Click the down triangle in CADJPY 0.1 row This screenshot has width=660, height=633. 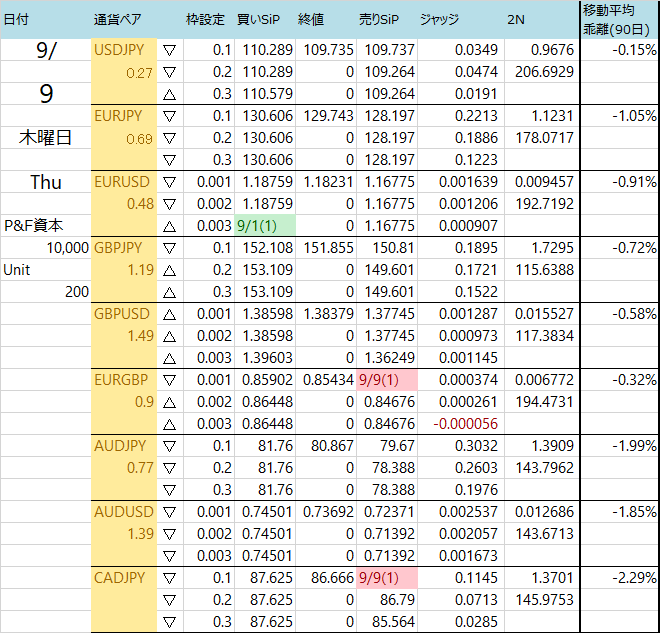coord(169,578)
